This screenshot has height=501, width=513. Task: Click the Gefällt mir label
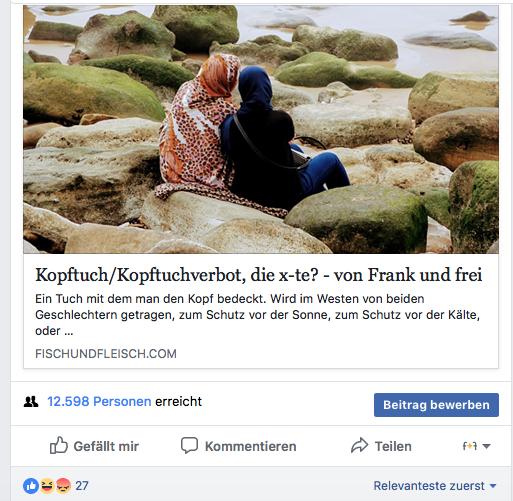106,446
